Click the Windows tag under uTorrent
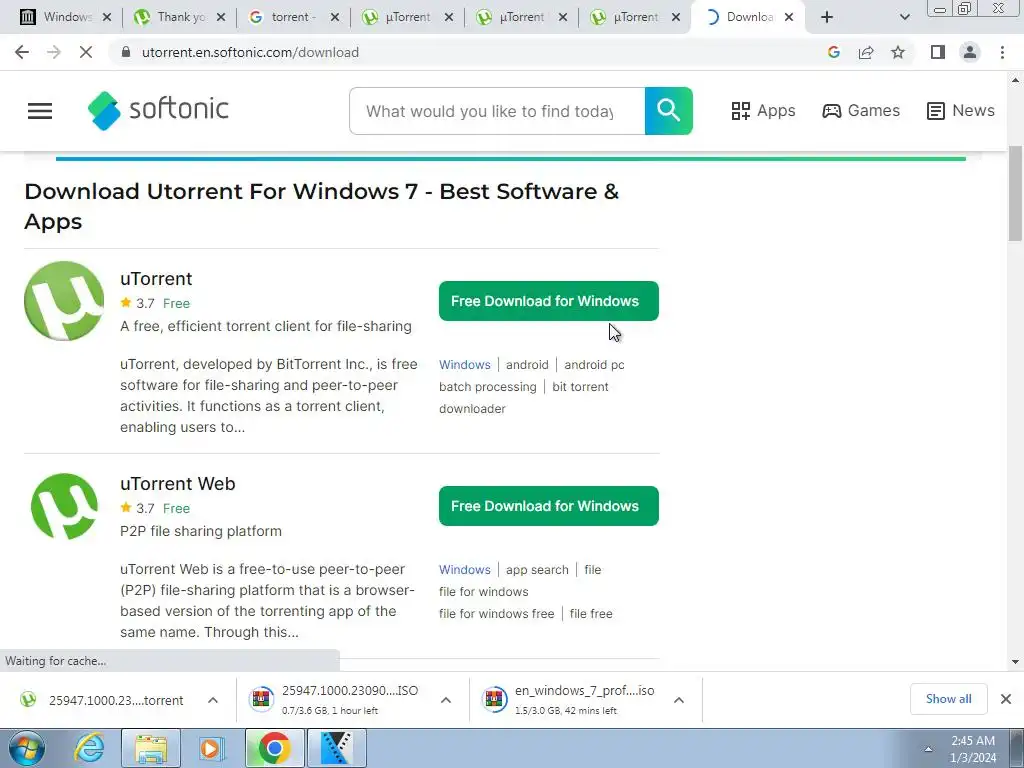Image resolution: width=1024 pixels, height=768 pixels. pyautogui.click(x=464, y=364)
